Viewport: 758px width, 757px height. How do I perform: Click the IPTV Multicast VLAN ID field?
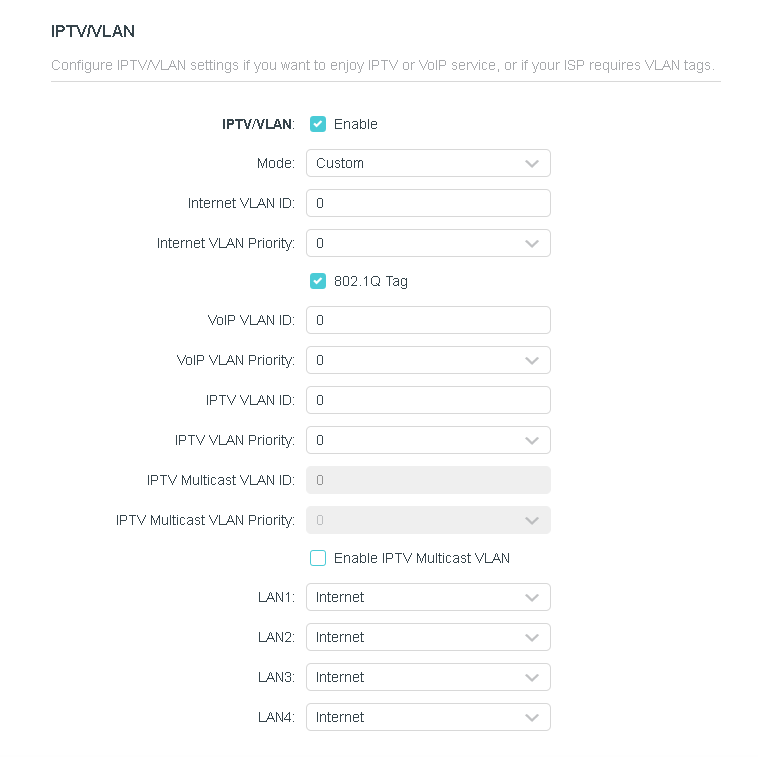point(428,480)
